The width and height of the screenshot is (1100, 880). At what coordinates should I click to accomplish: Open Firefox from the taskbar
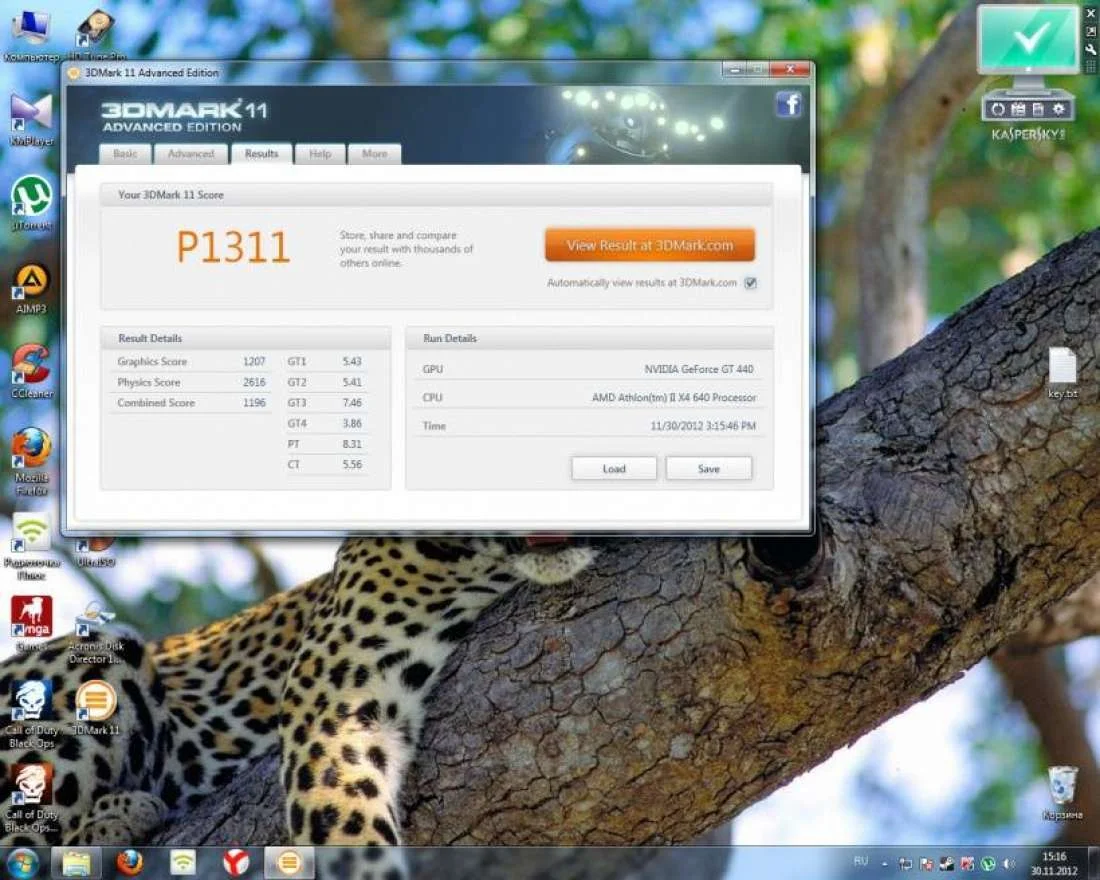(130, 862)
